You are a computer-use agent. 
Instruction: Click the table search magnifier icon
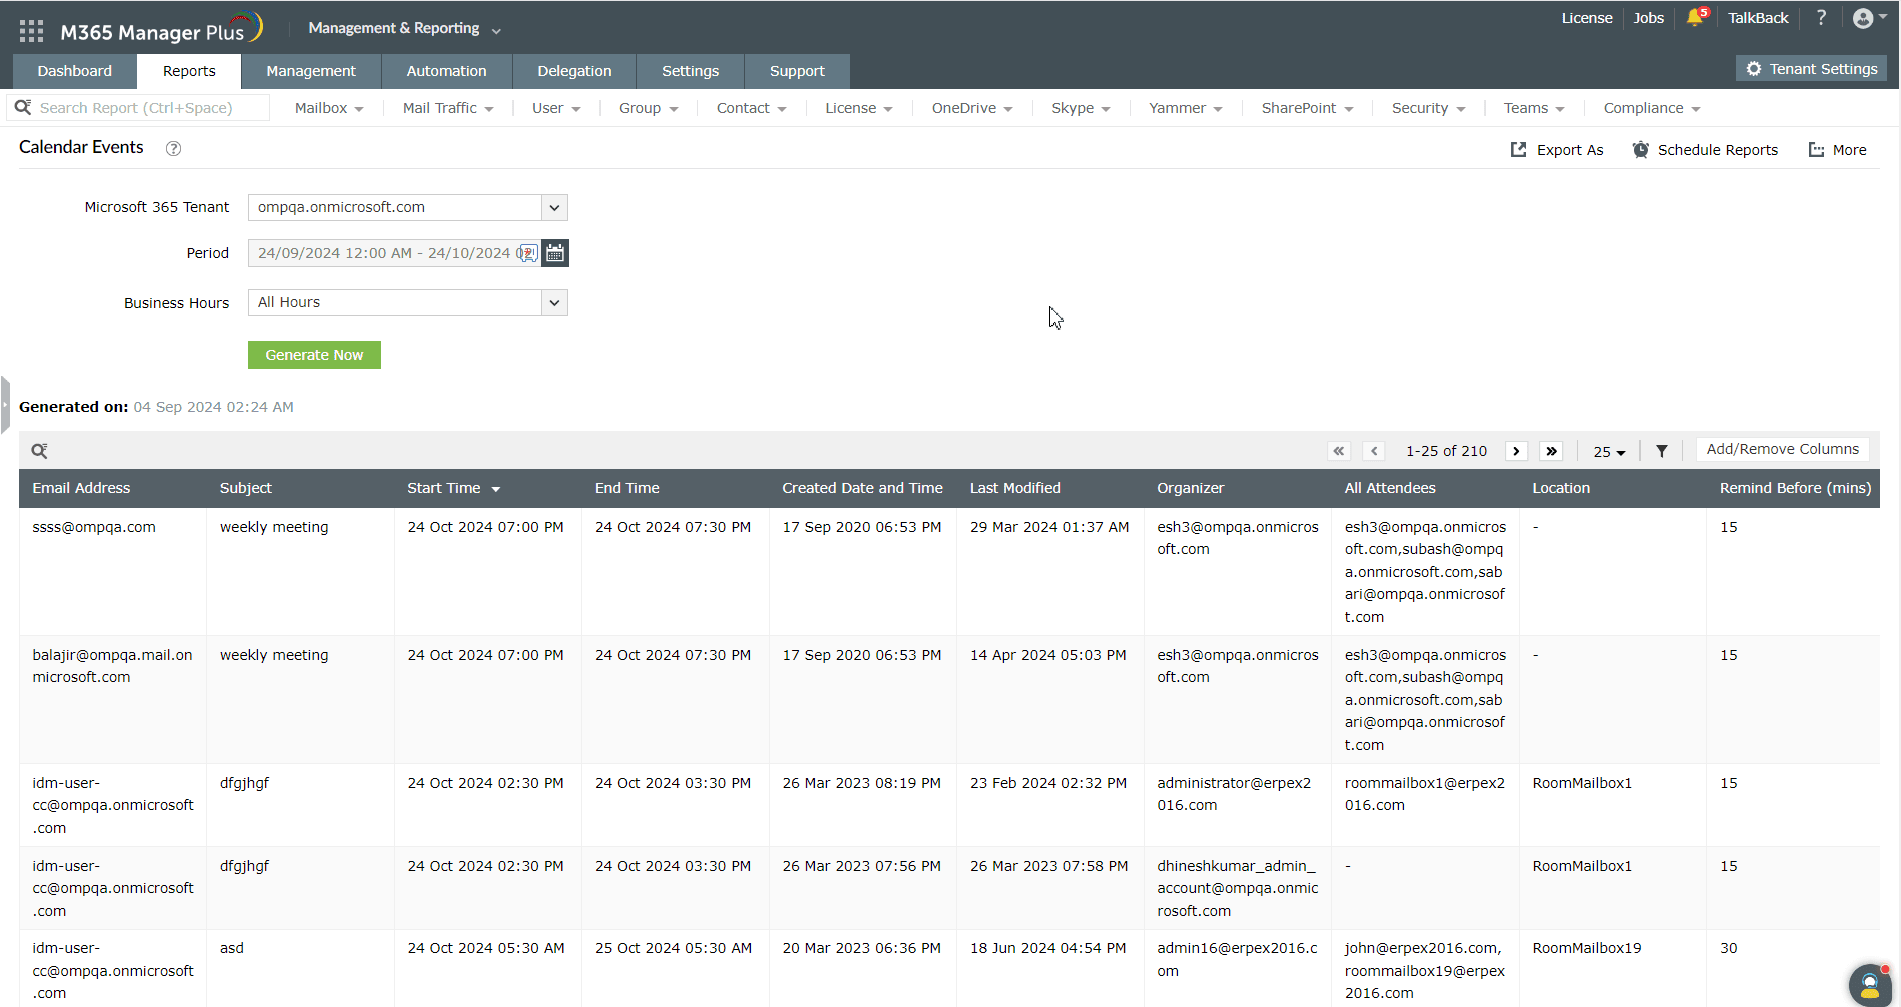pyautogui.click(x=39, y=451)
